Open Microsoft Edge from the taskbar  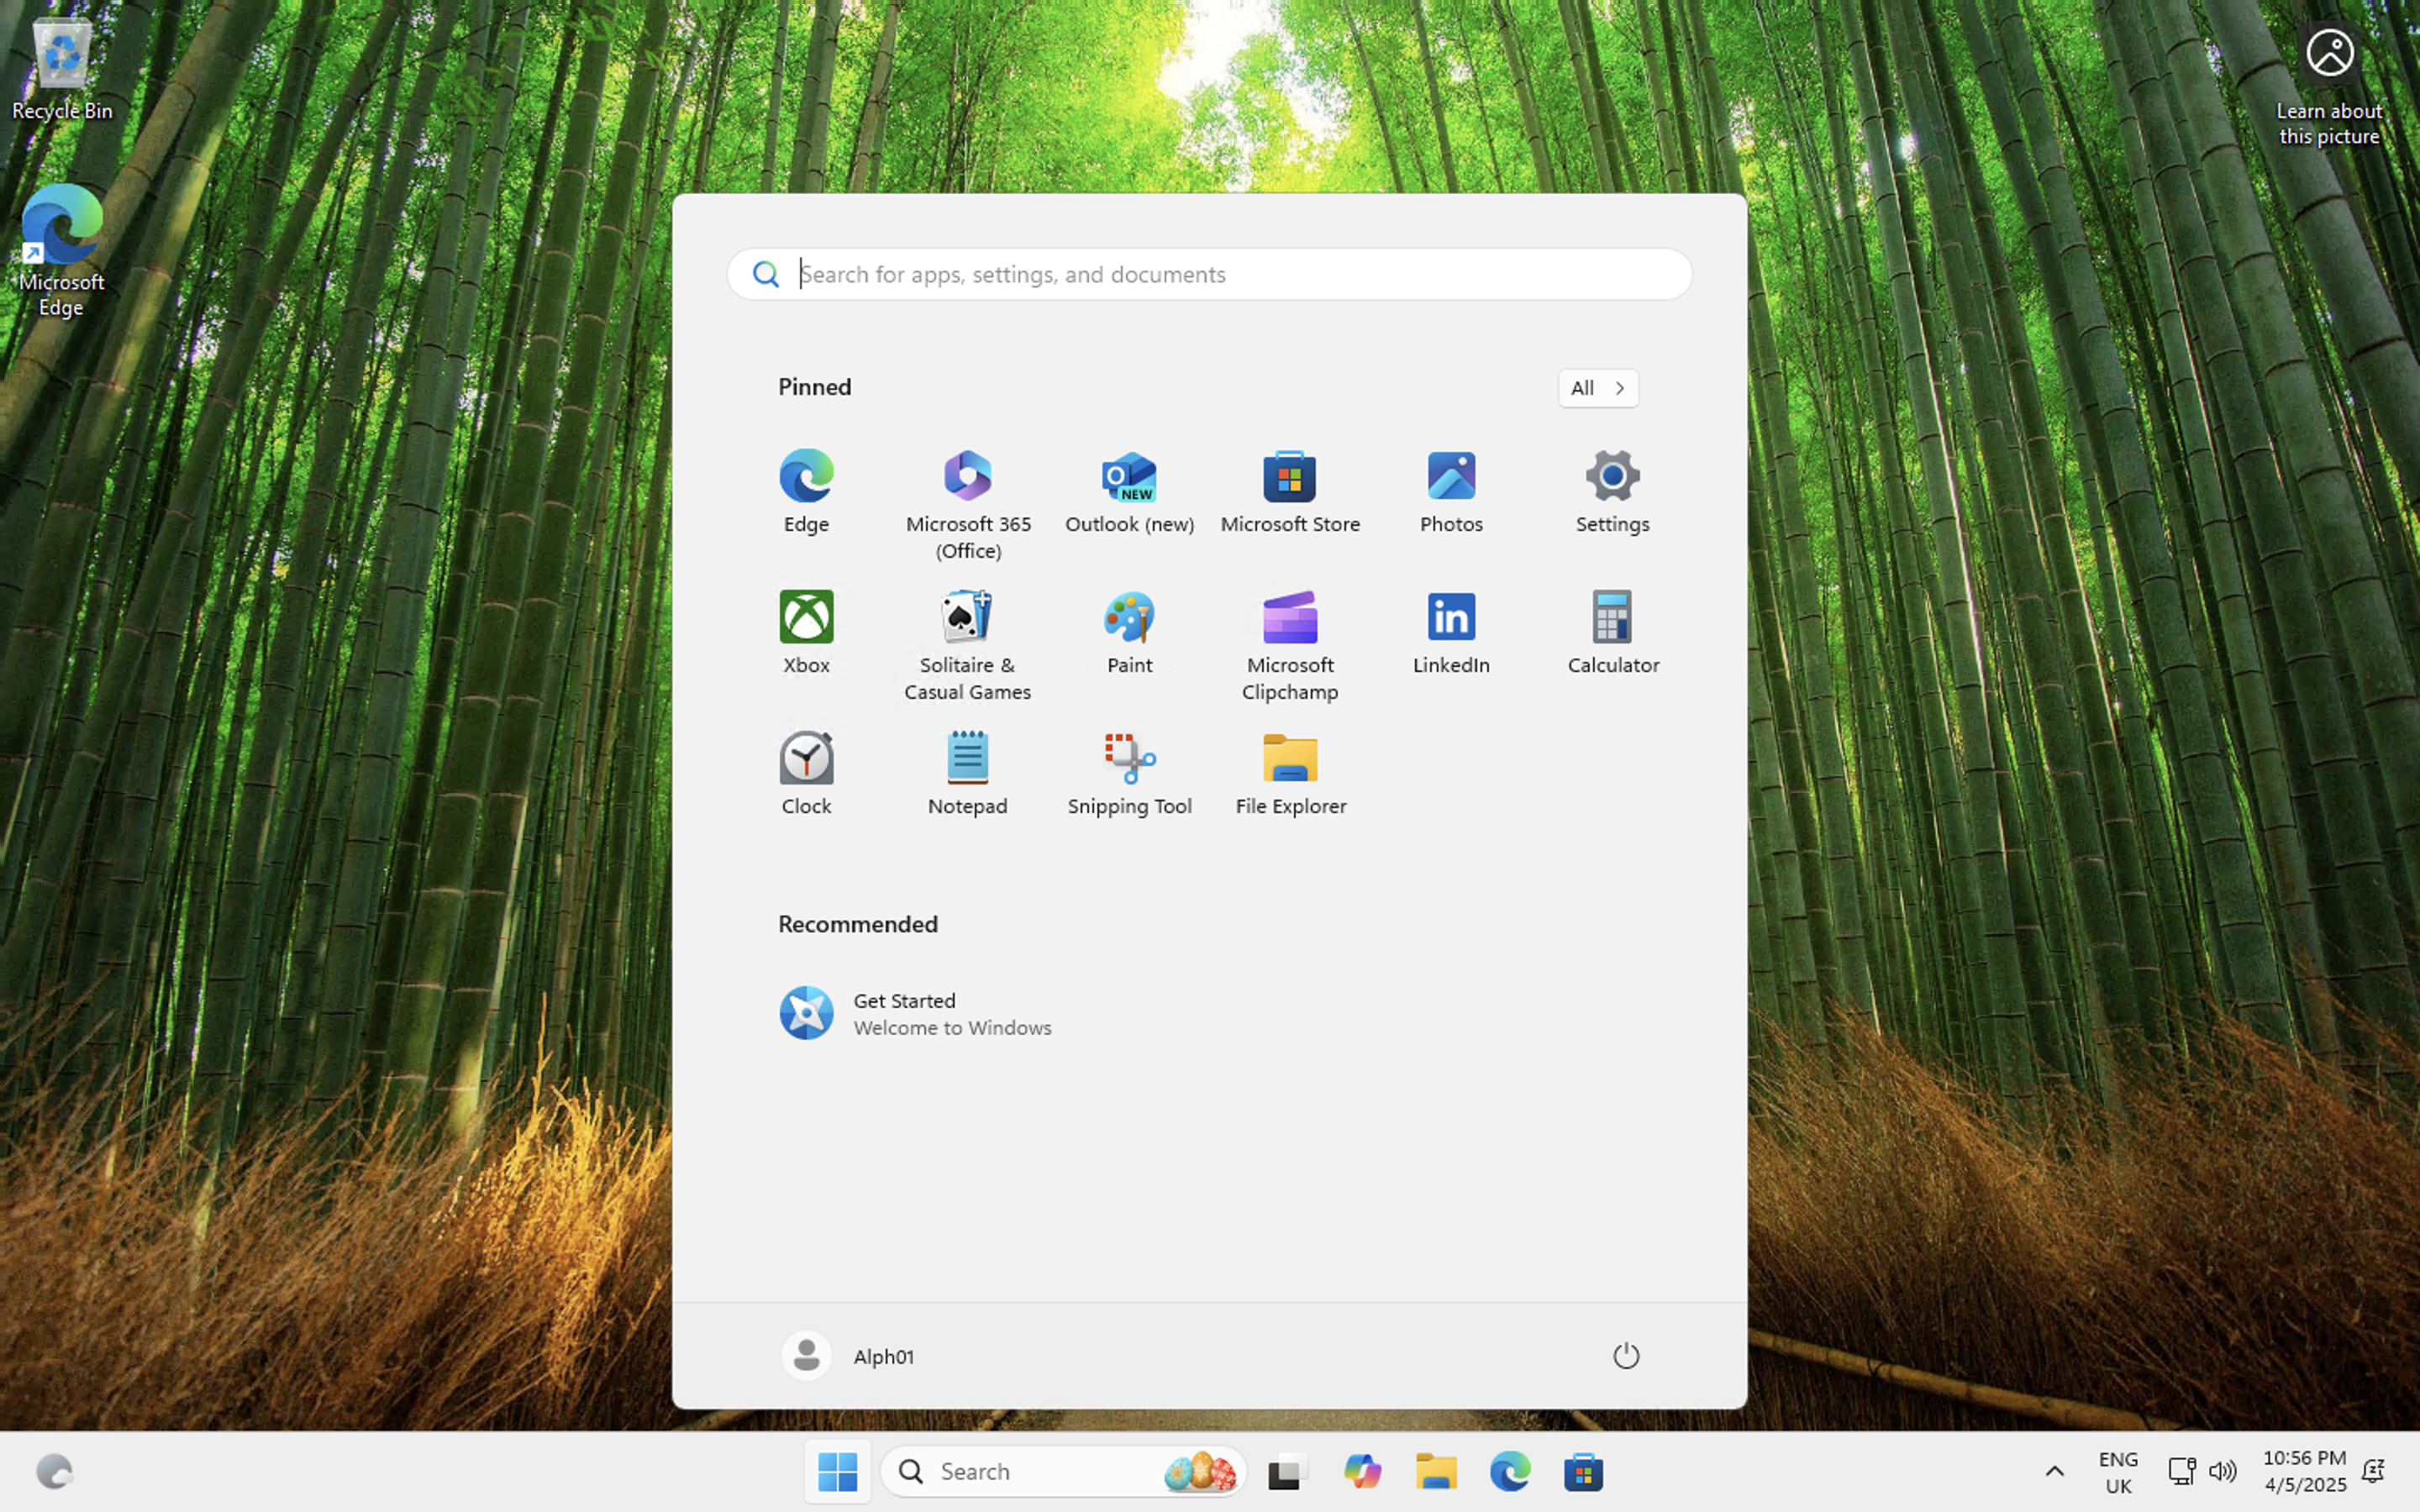coord(1510,1471)
